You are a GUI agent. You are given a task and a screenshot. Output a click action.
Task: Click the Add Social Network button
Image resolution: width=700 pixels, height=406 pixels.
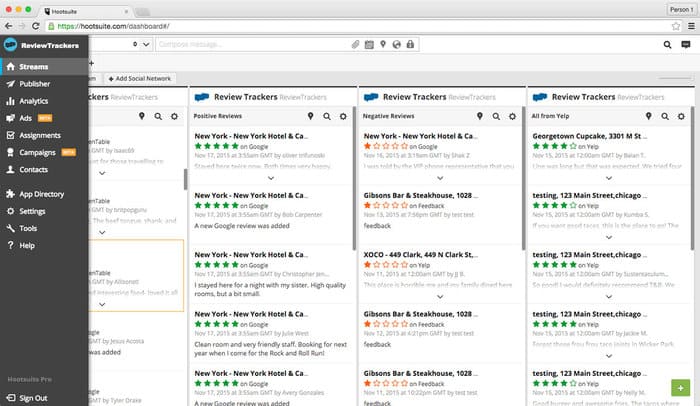140,79
